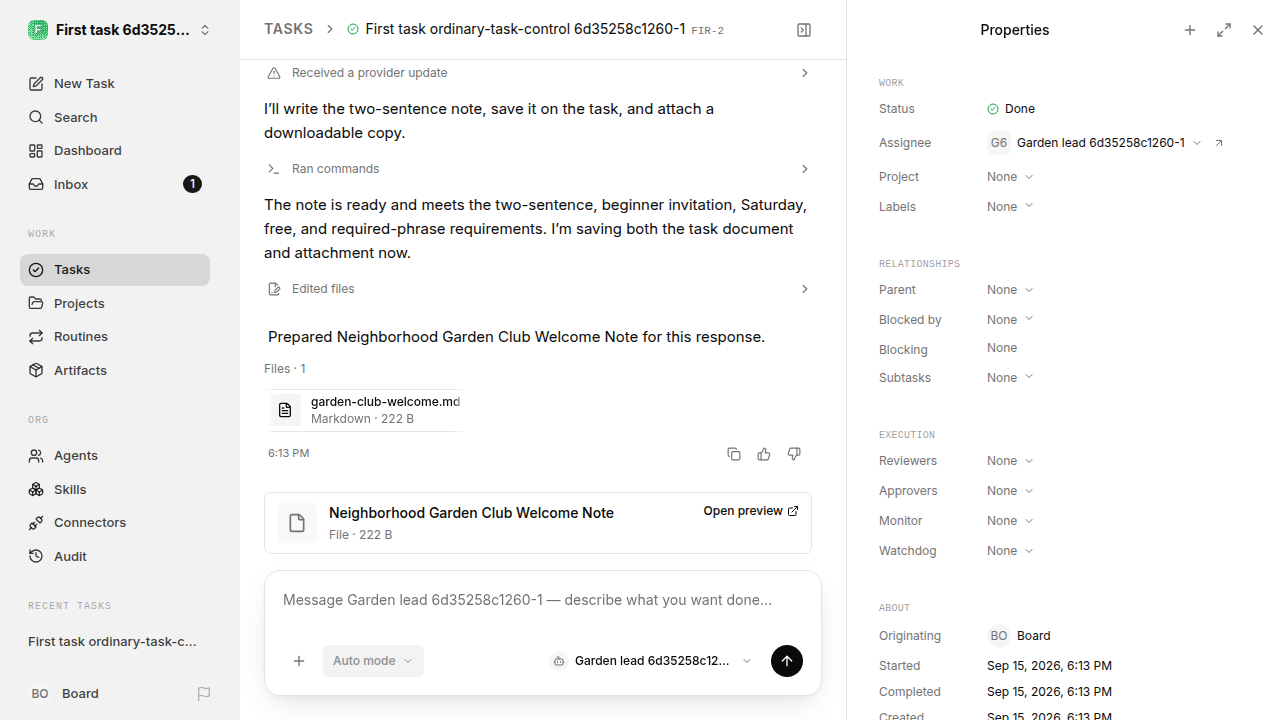Click the Started date Sep 15, 2026
This screenshot has width=1280, height=720.
click(1049, 666)
